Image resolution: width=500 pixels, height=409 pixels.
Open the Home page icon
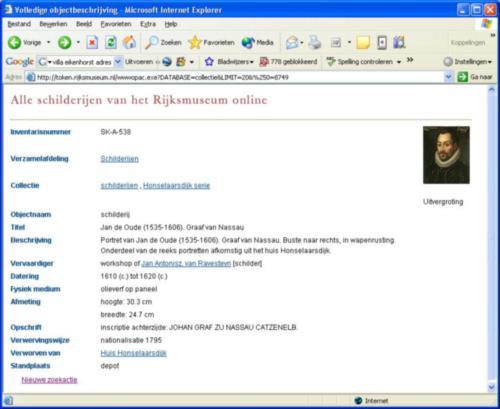coord(129,42)
